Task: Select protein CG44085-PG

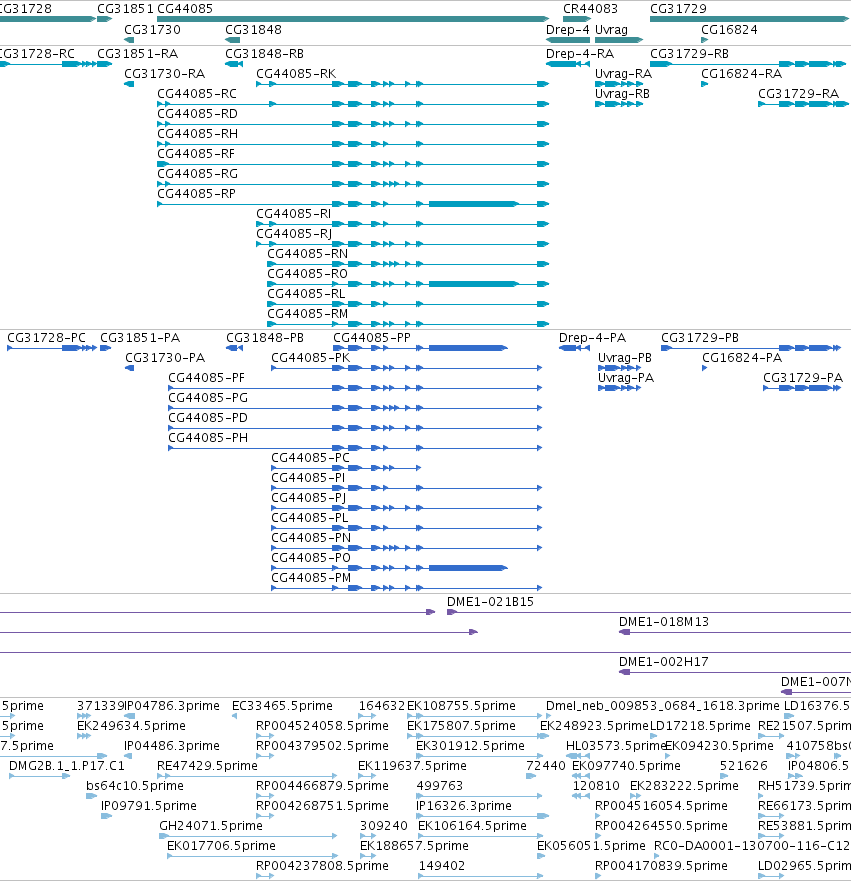Action: 208,398
